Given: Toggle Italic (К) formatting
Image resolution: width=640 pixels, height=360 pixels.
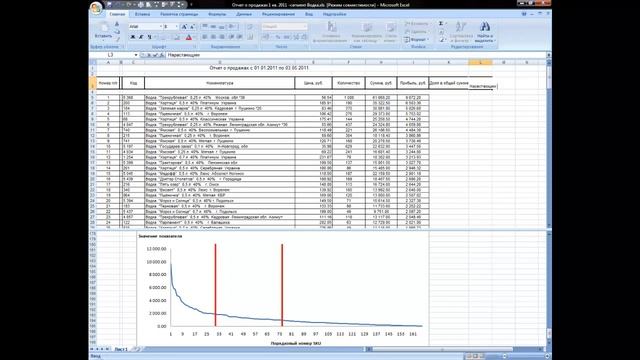Looking at the screenshot, I should click(141, 37).
